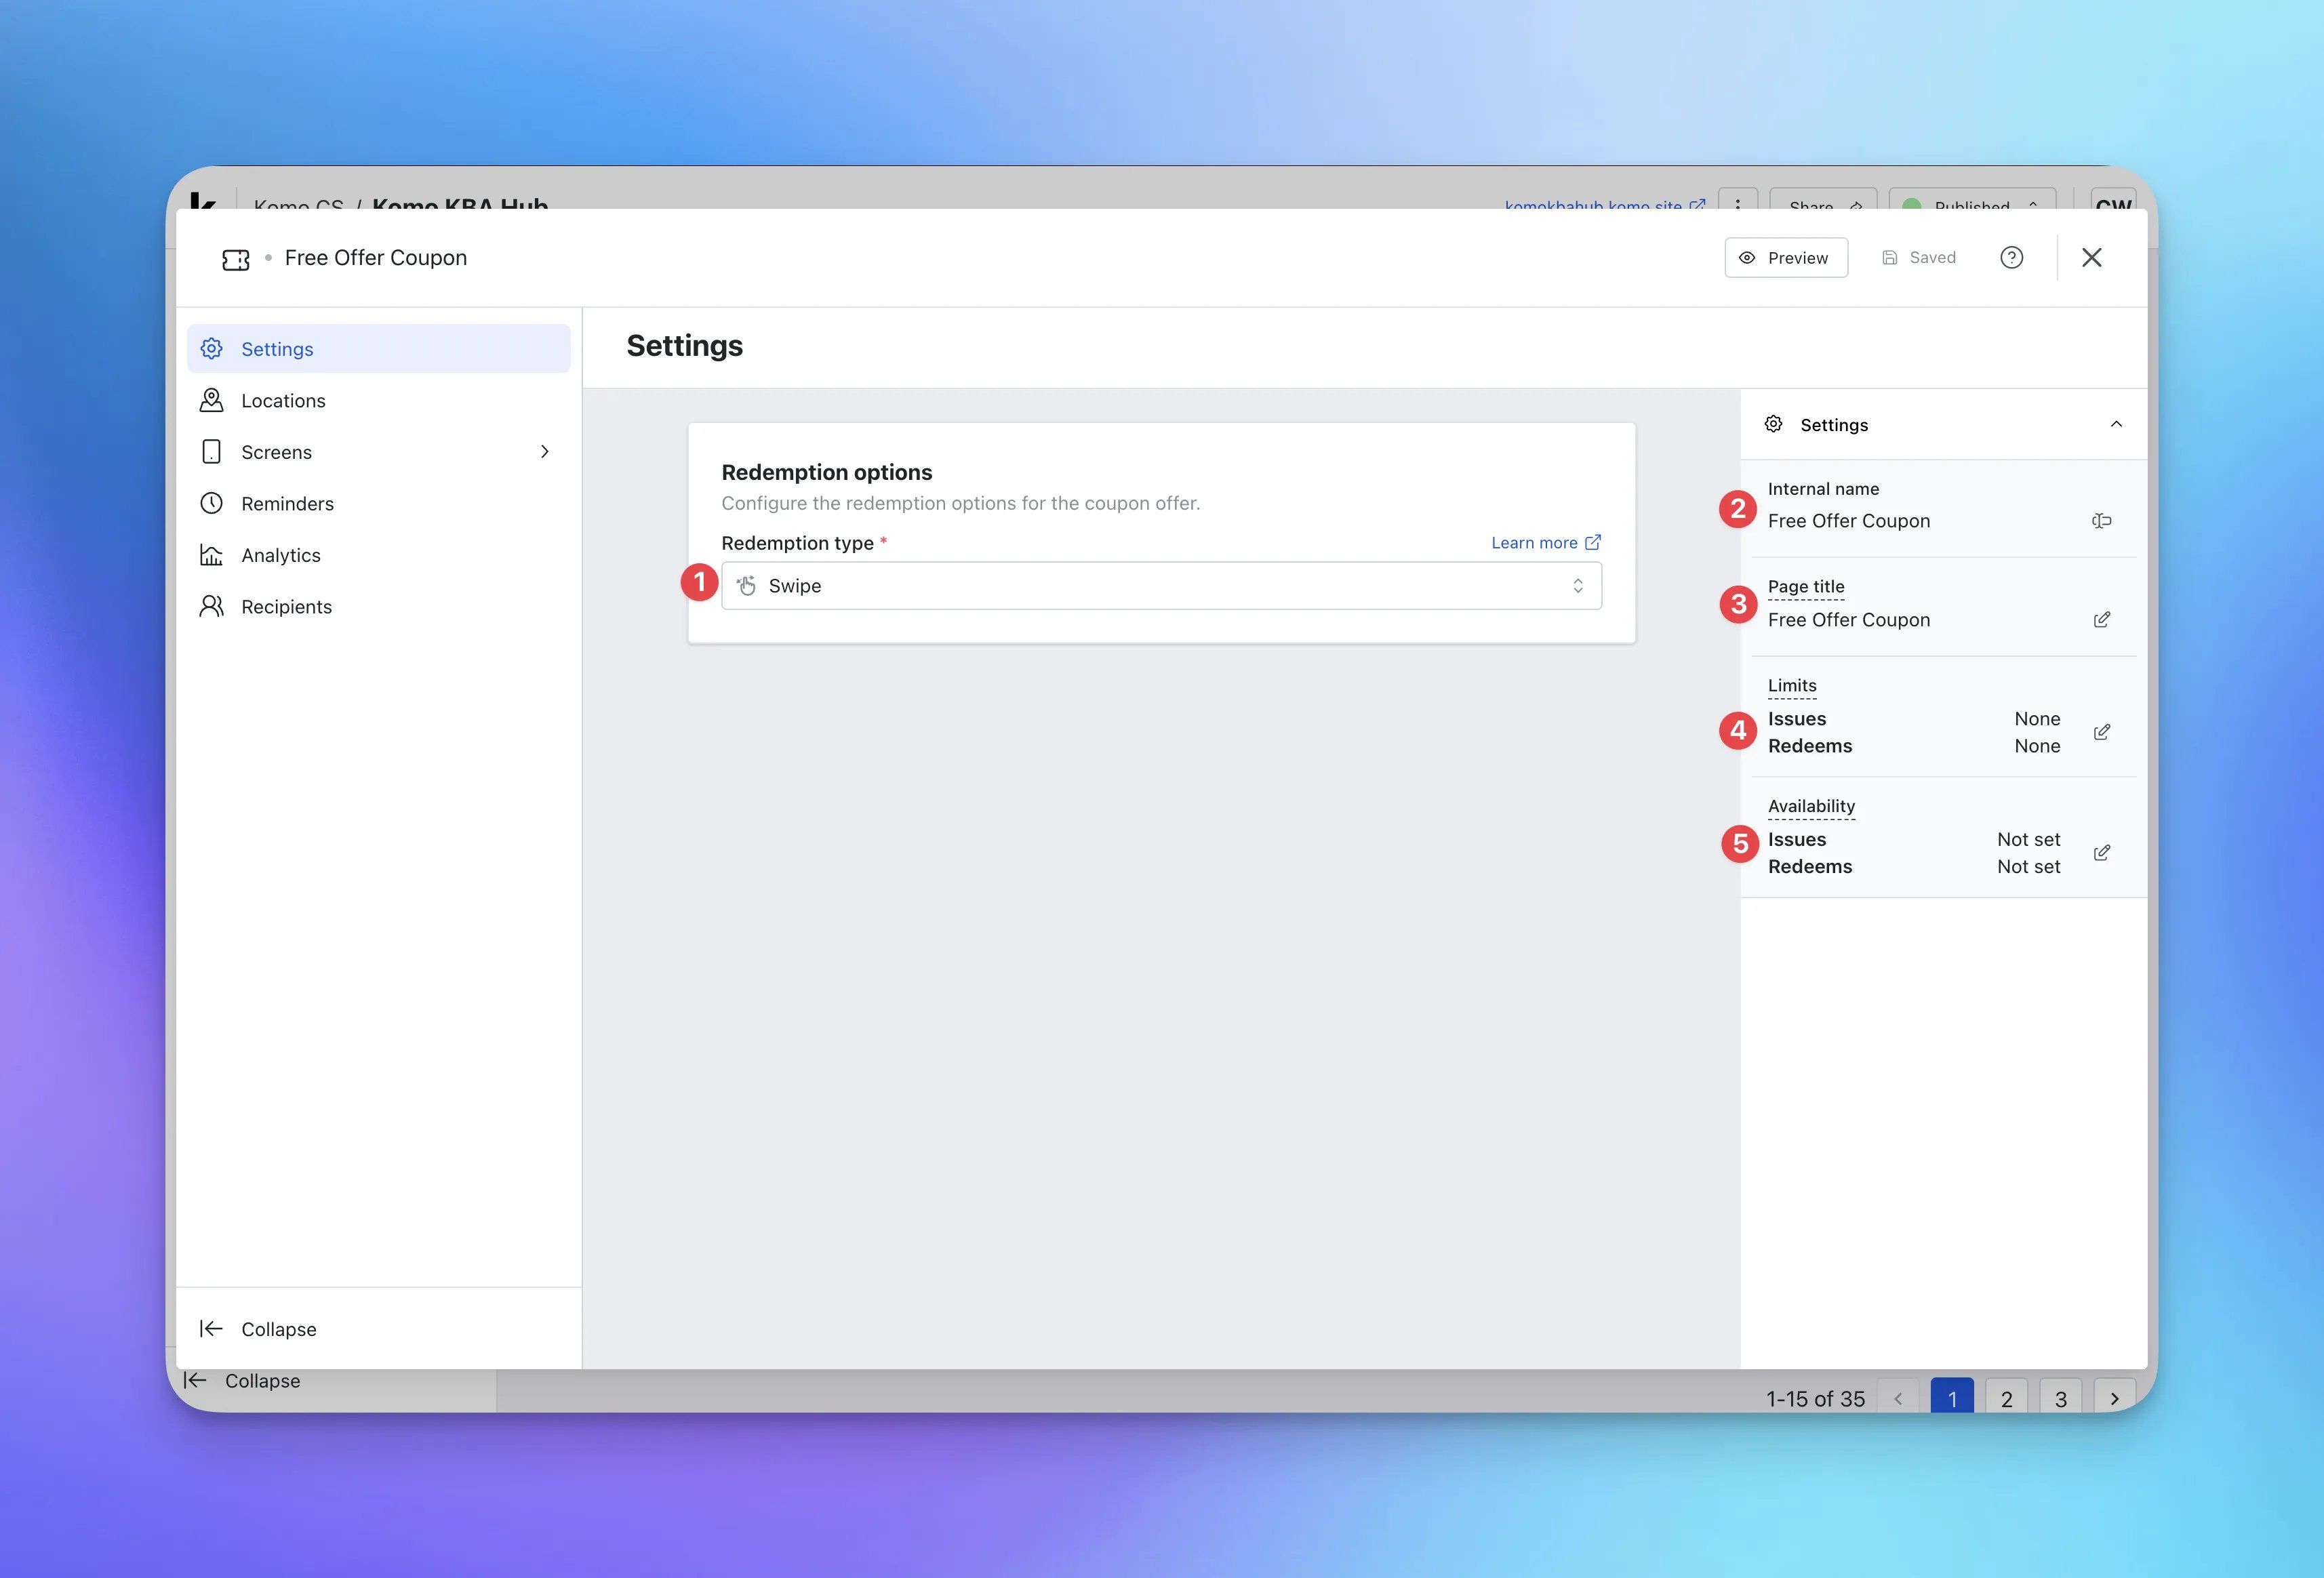
Task: Click the Recipients people icon
Action: coord(211,606)
